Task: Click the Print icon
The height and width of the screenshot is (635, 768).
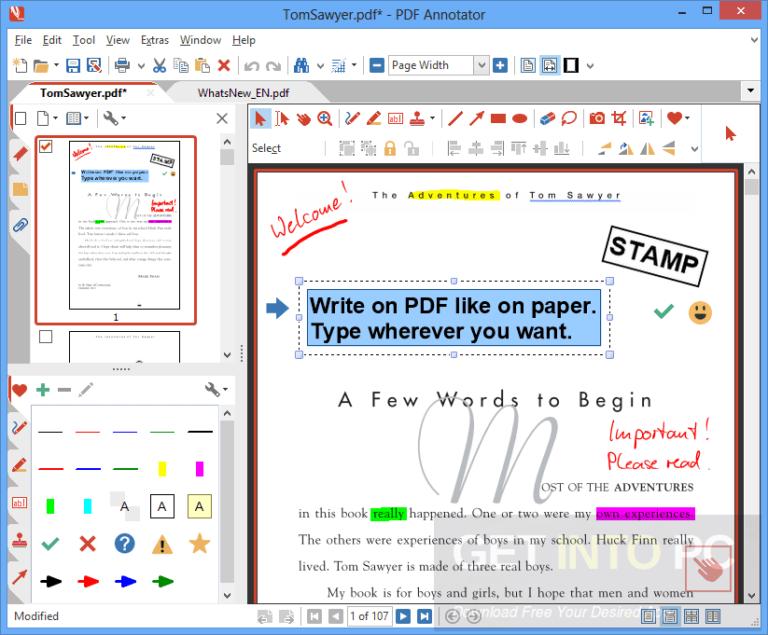Action: click(122, 65)
